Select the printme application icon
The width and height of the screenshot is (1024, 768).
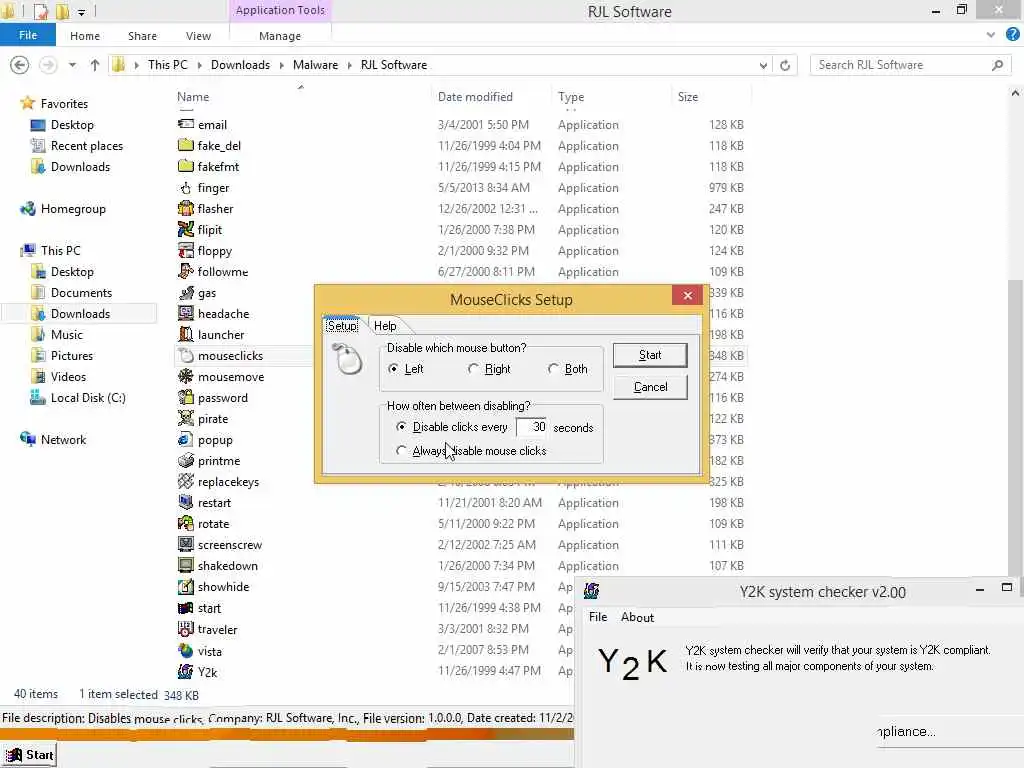tap(186, 460)
